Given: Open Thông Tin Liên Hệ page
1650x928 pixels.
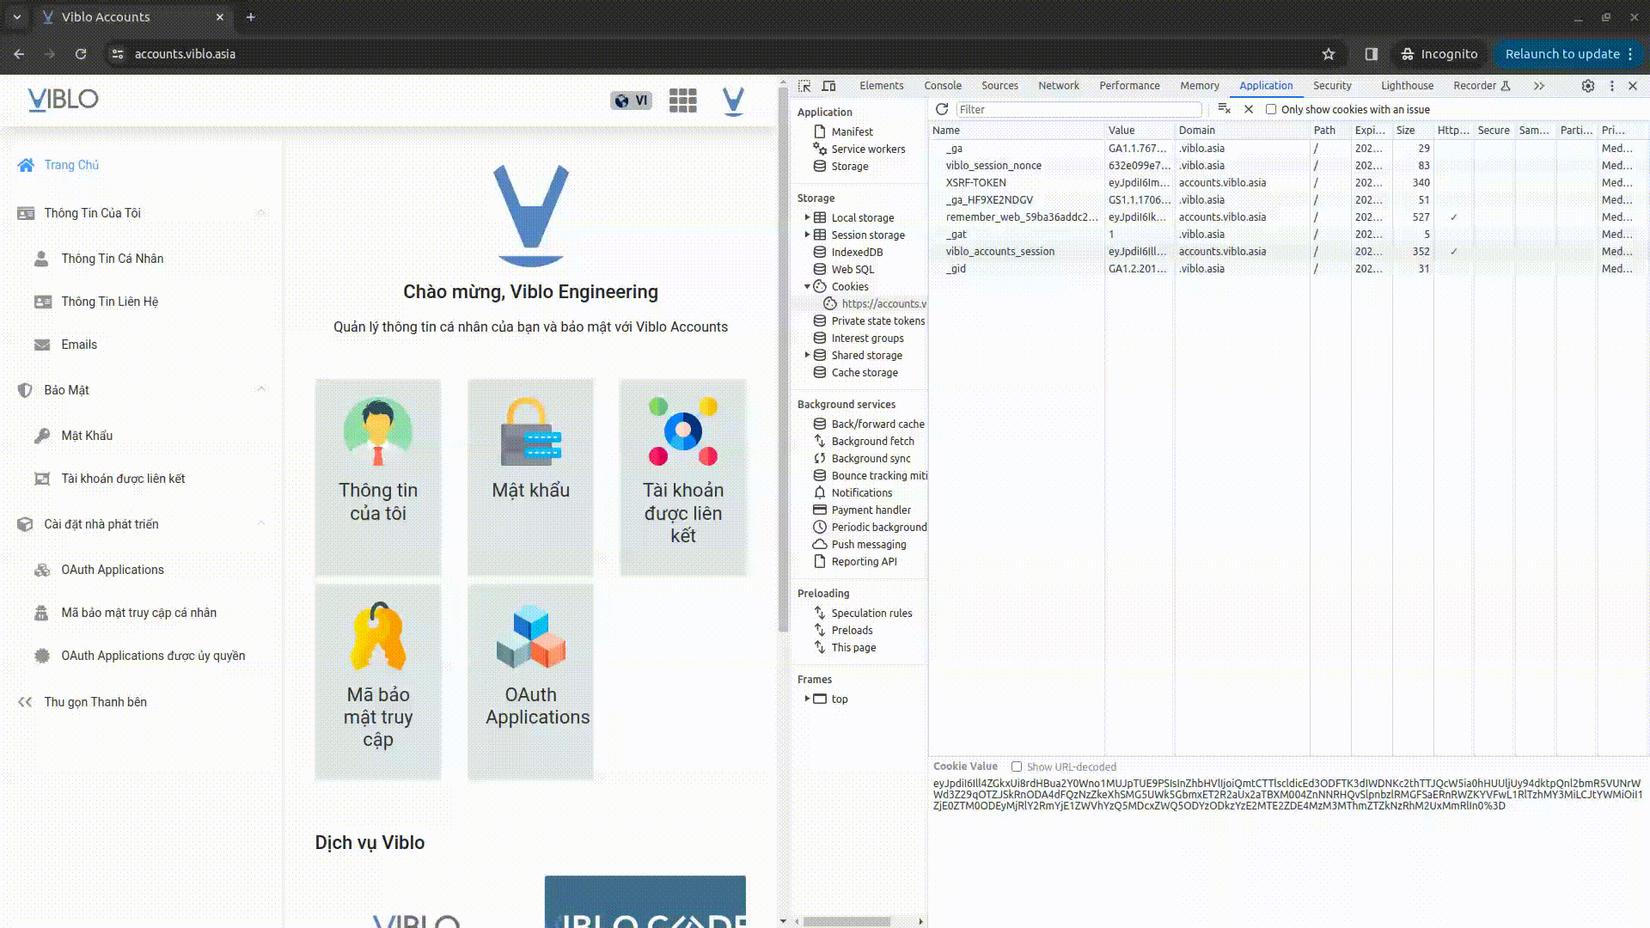Looking at the screenshot, I should tap(110, 301).
